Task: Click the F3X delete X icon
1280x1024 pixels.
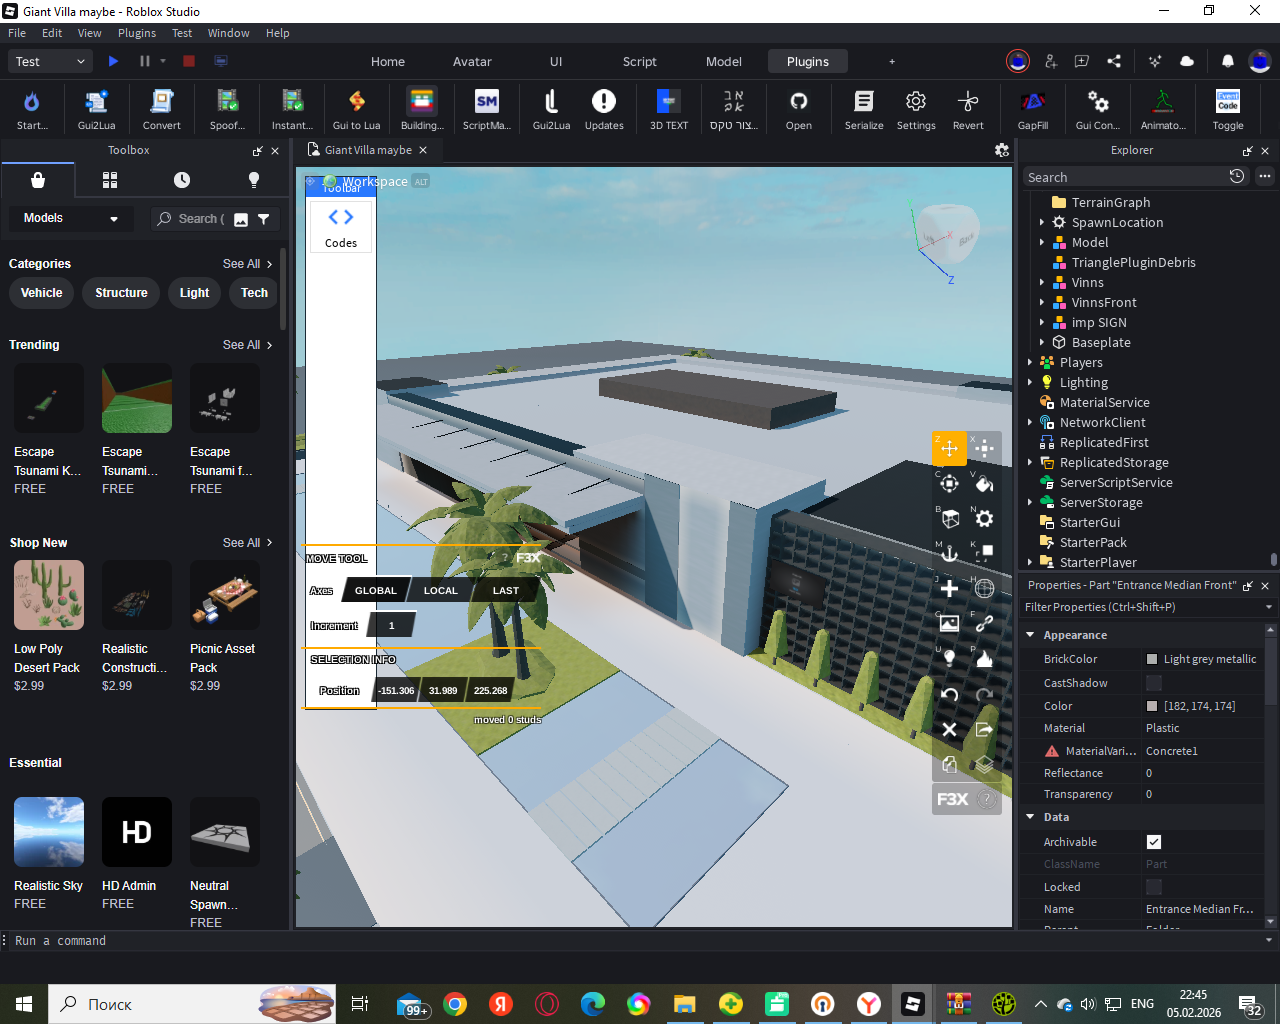Action: (x=949, y=729)
